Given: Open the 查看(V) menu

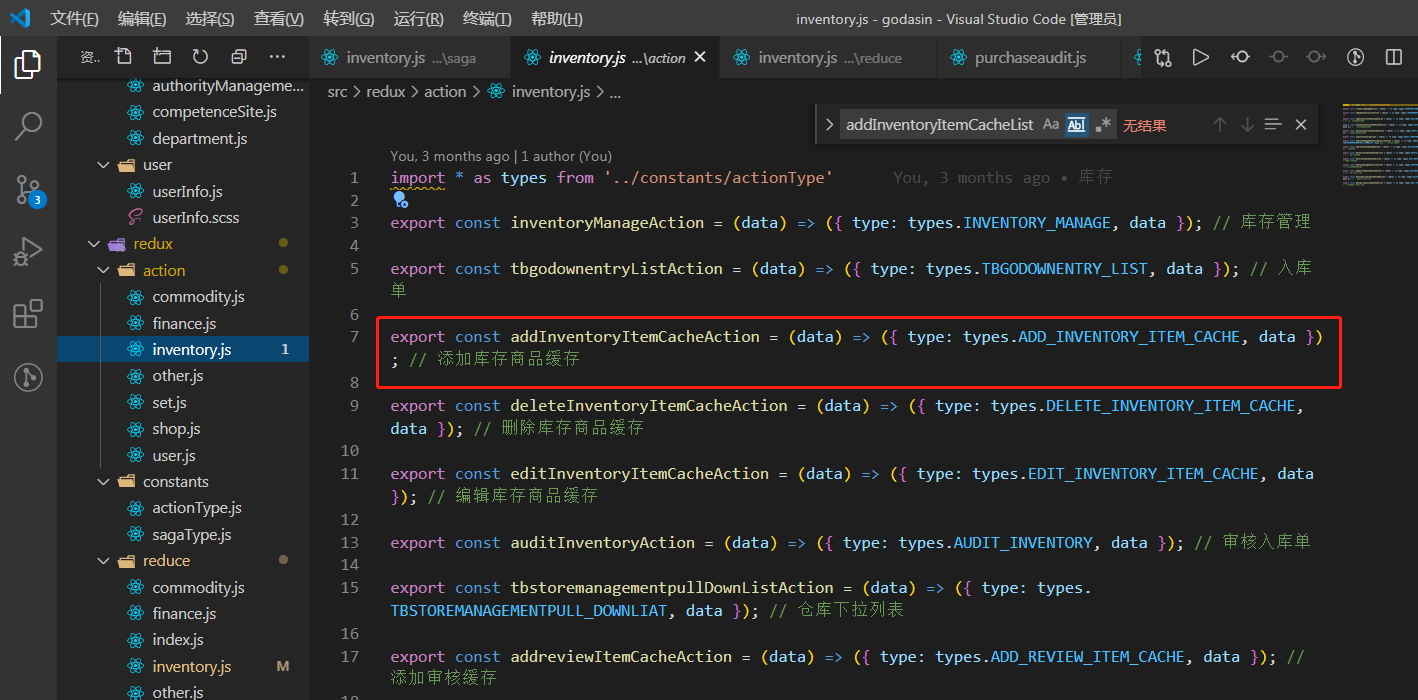Looking at the screenshot, I should point(279,19).
